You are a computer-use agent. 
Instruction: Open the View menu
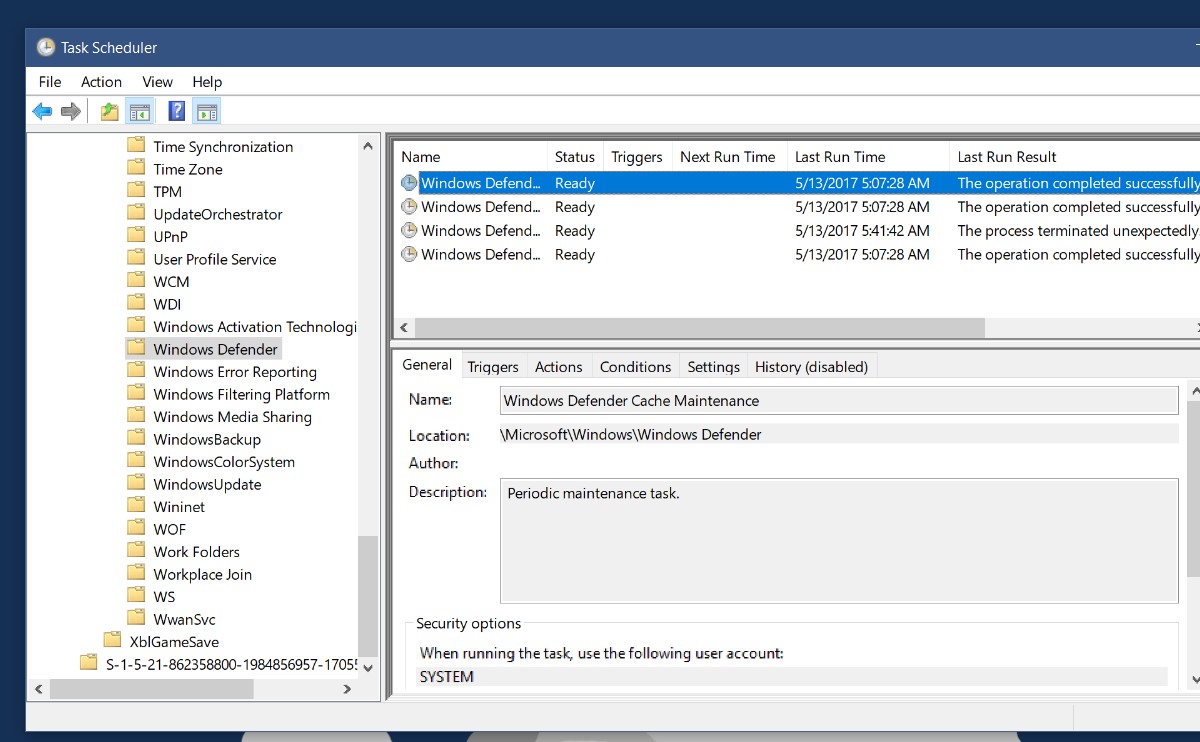tap(157, 82)
